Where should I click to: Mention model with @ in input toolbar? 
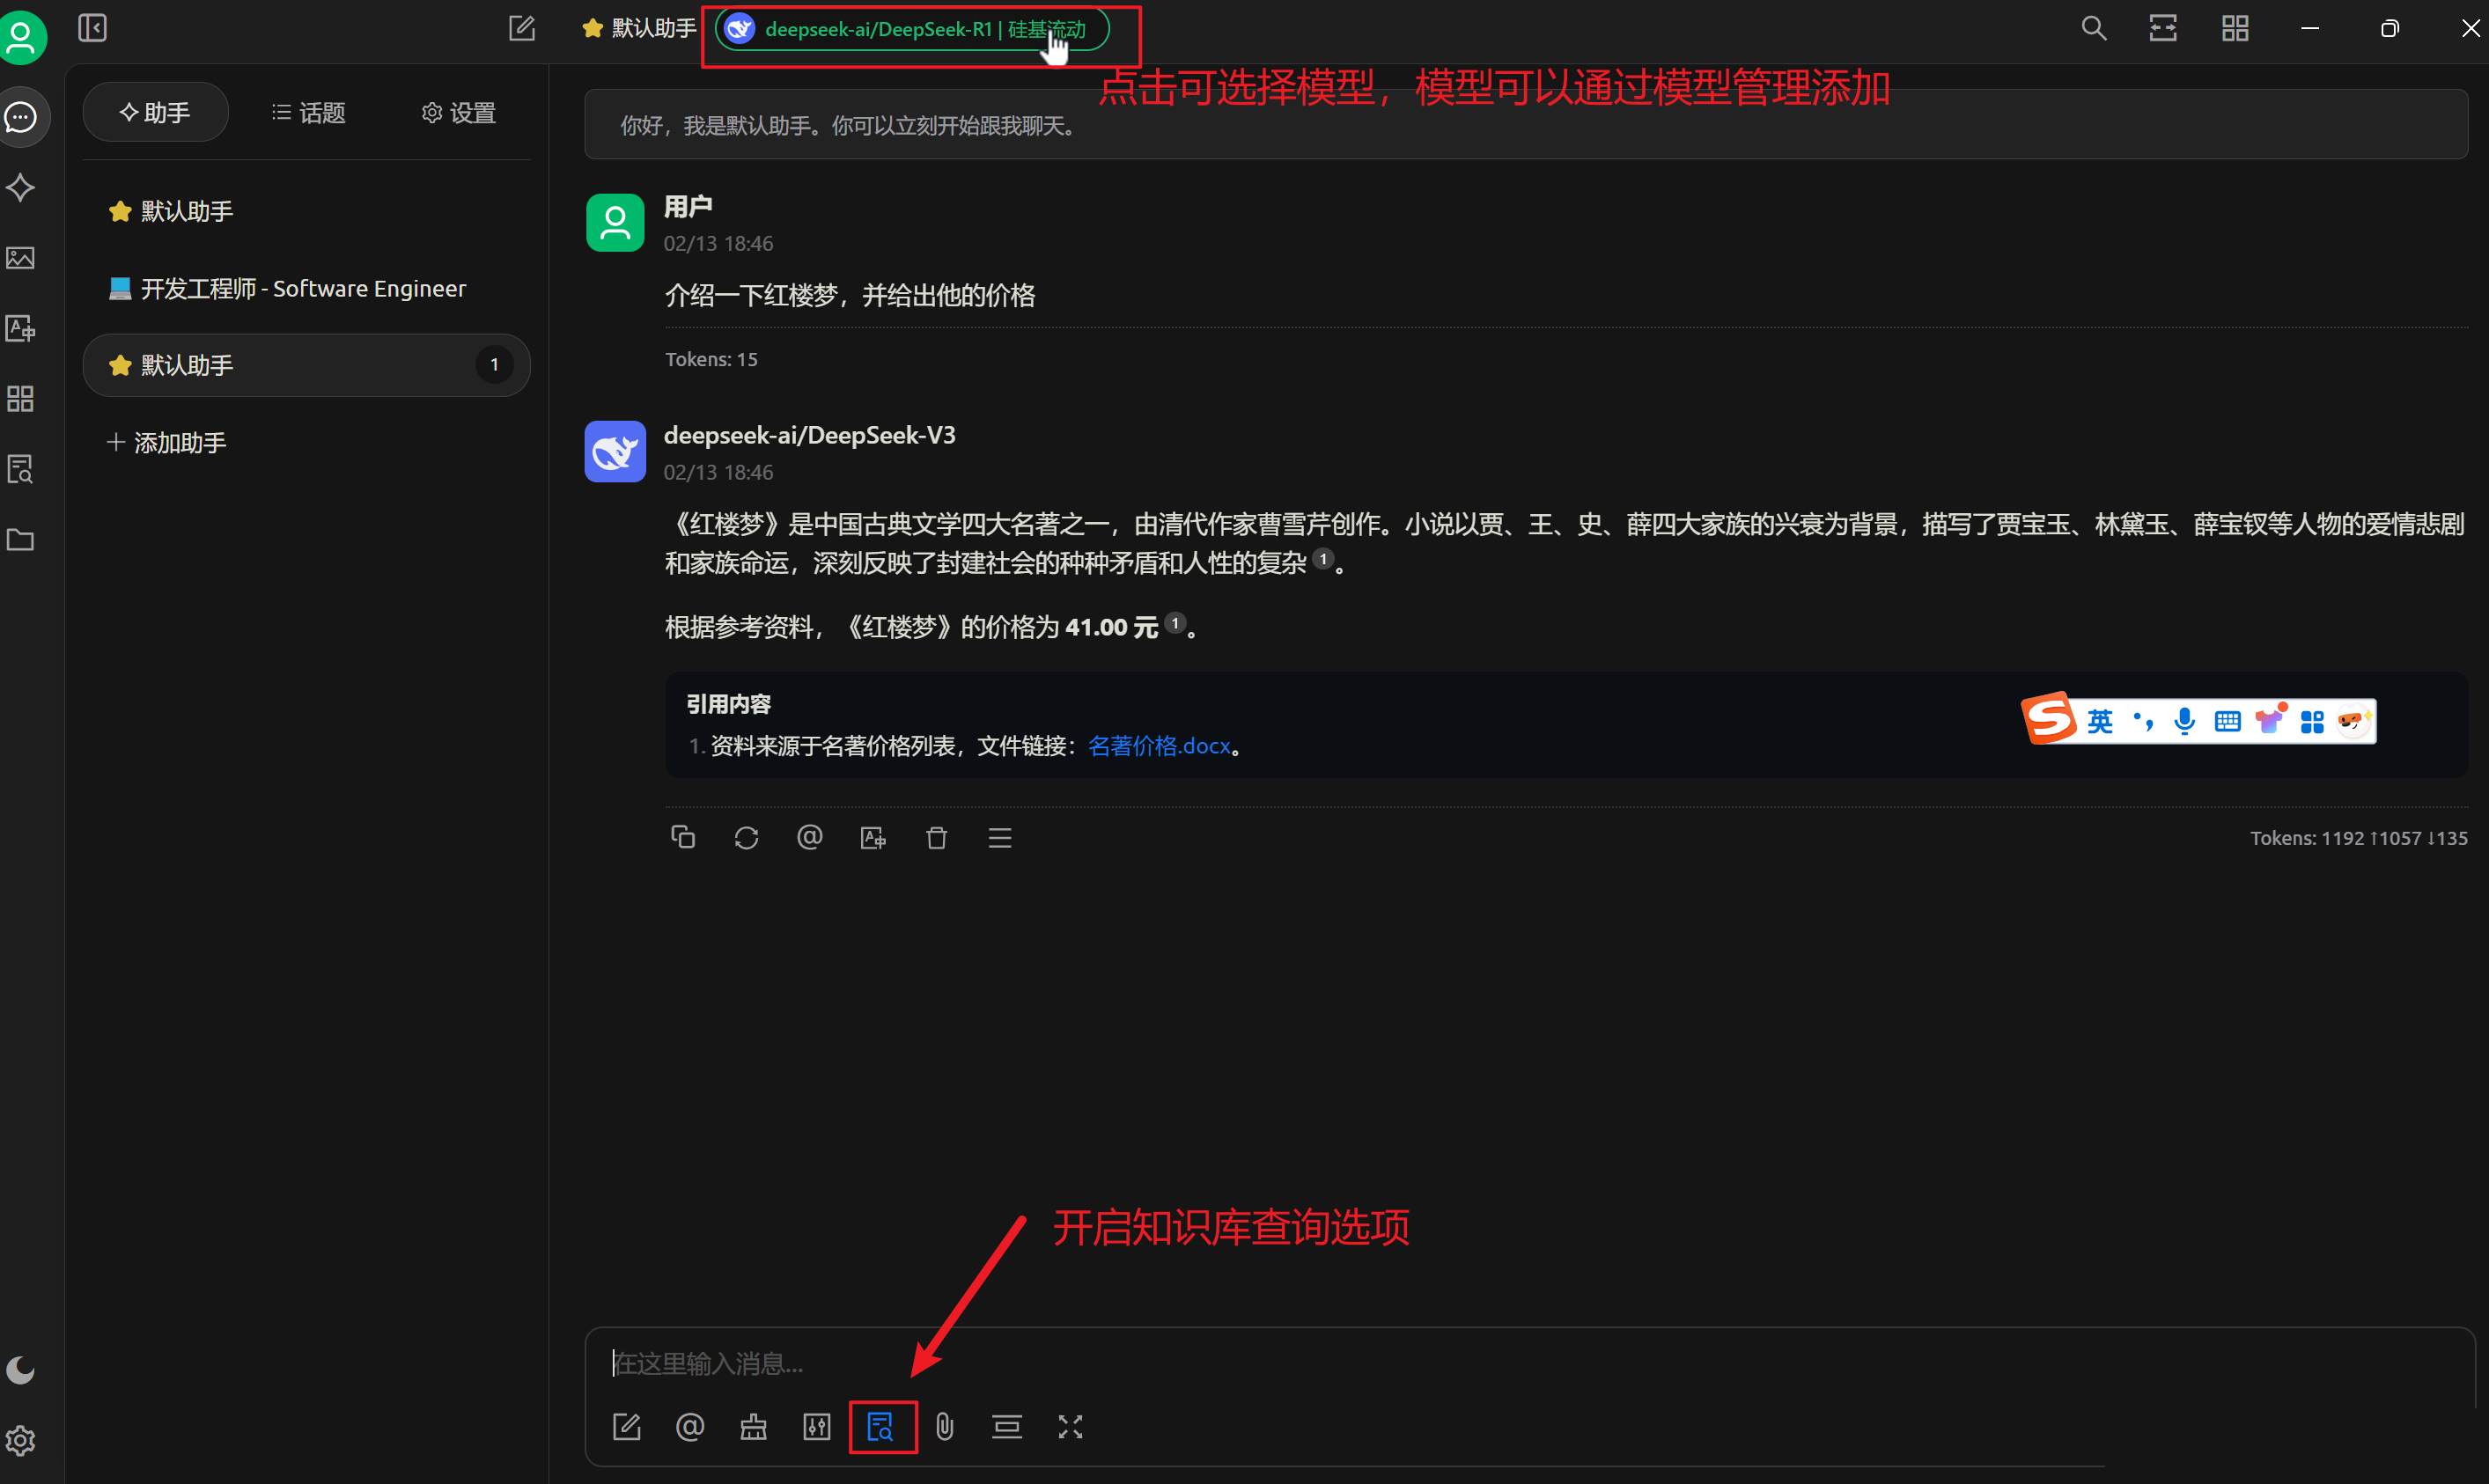click(690, 1427)
